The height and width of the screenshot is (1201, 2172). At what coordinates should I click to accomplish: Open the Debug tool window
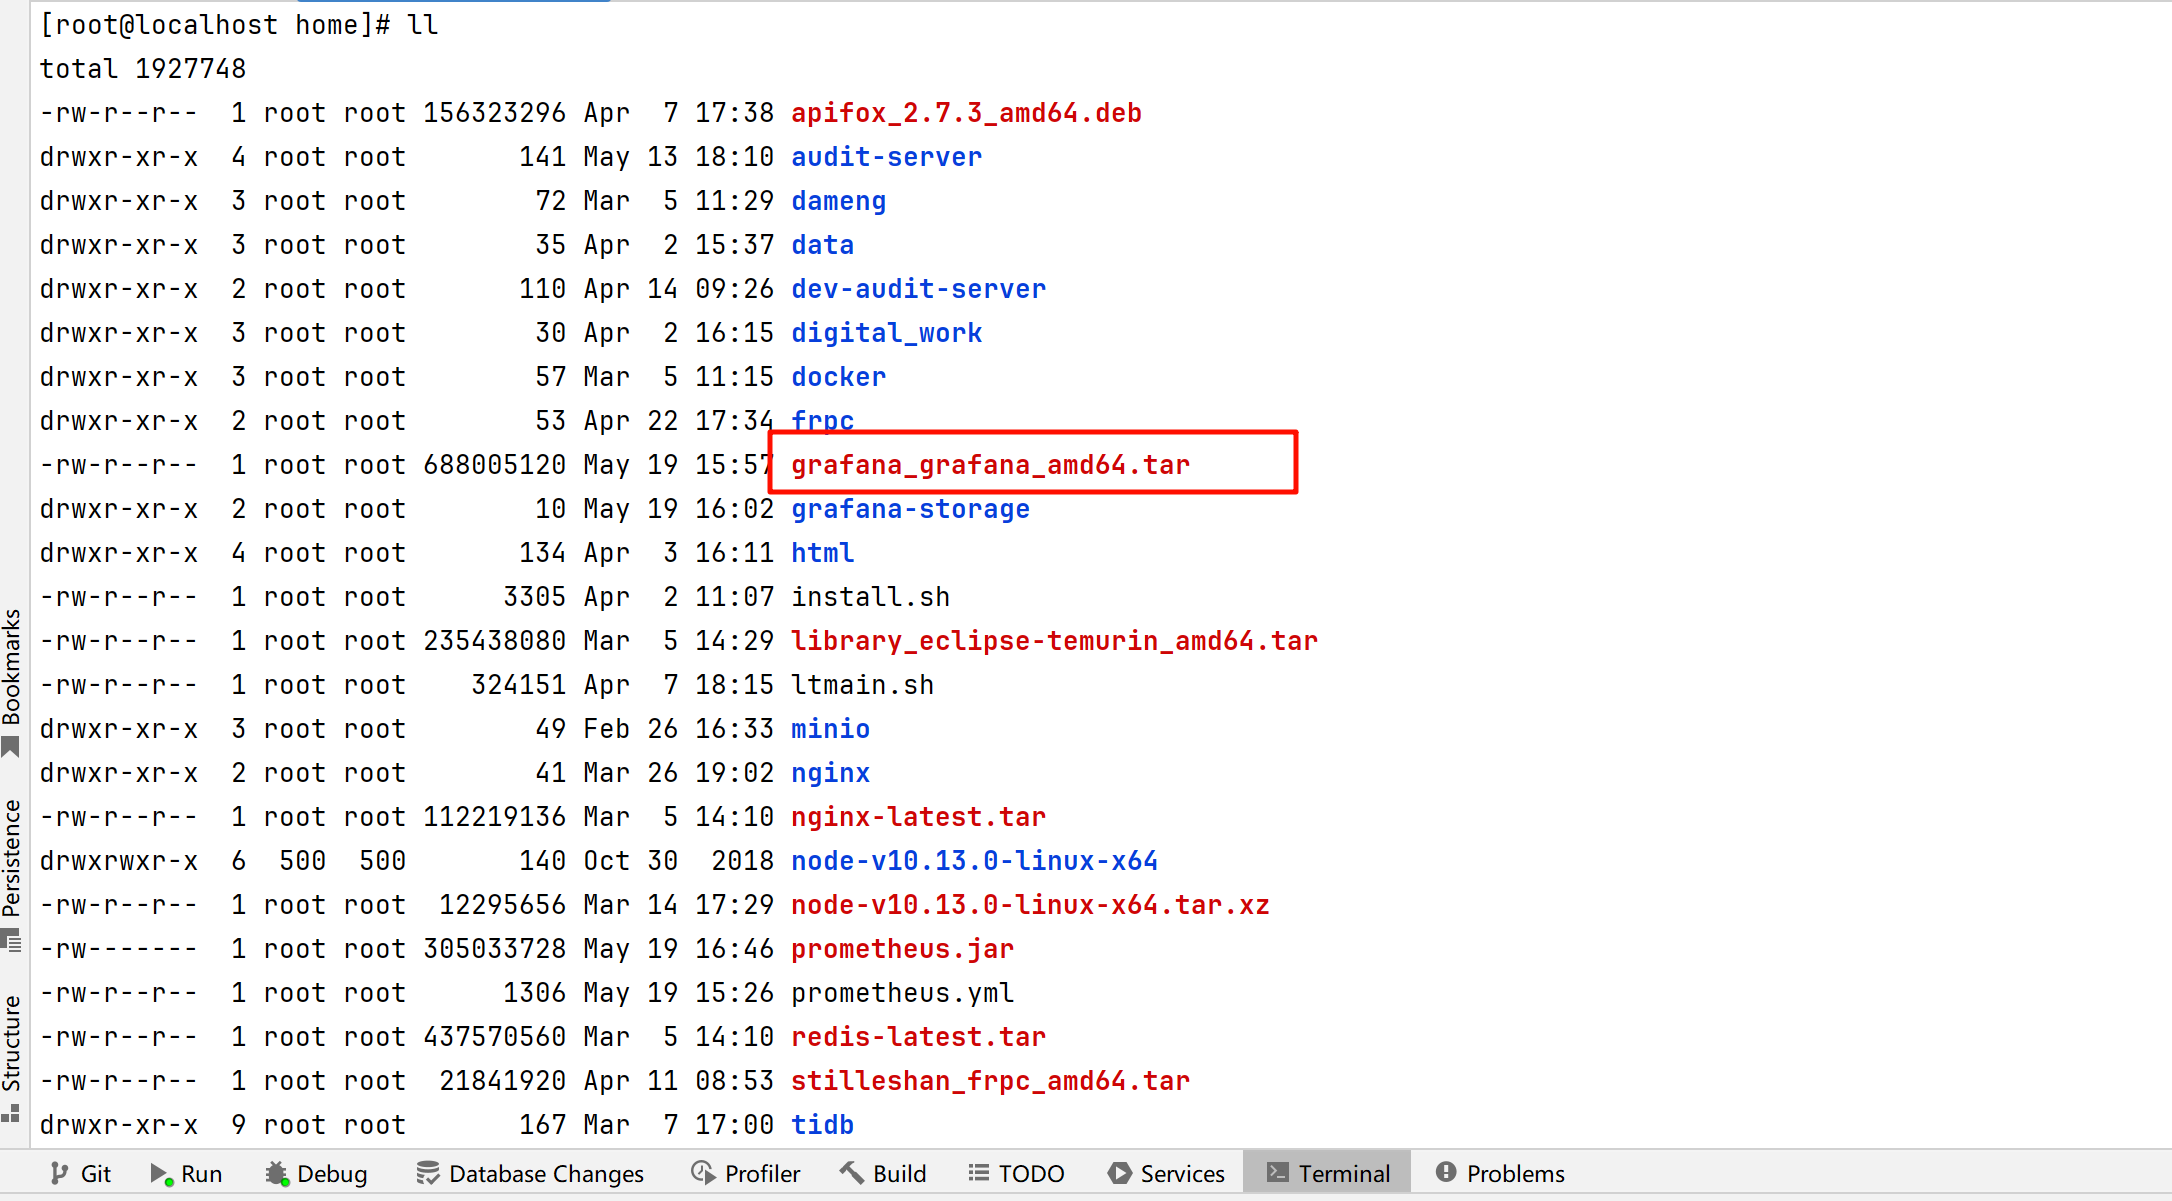(317, 1173)
